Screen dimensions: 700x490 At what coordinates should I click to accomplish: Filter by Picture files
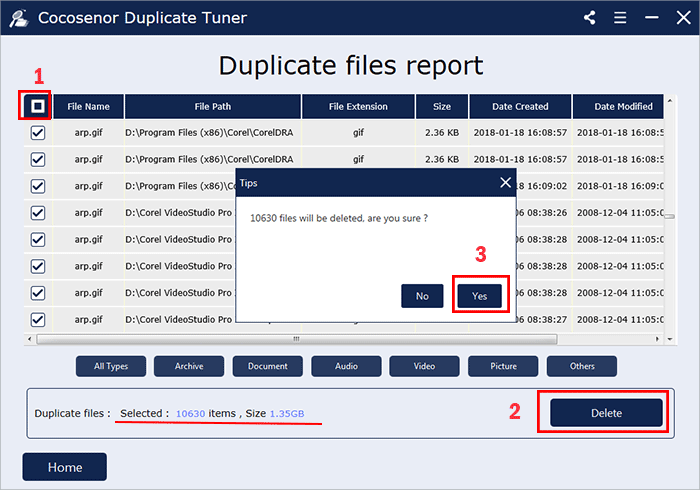pyautogui.click(x=503, y=366)
